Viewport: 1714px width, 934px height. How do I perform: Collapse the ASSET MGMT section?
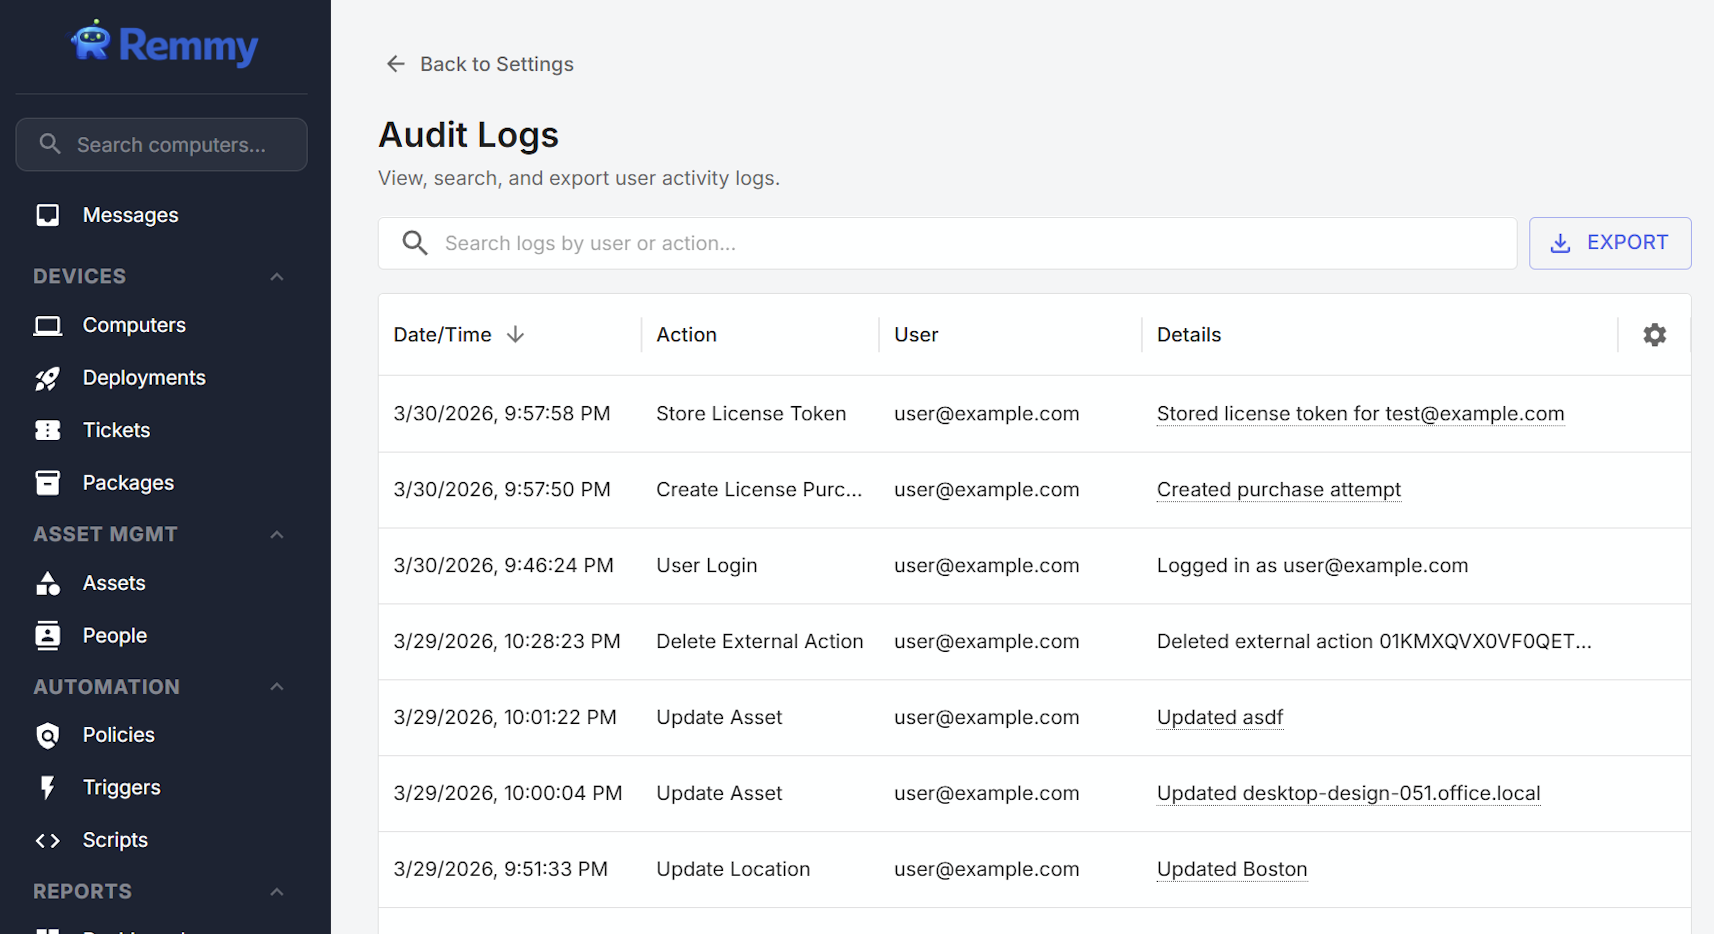coord(276,534)
